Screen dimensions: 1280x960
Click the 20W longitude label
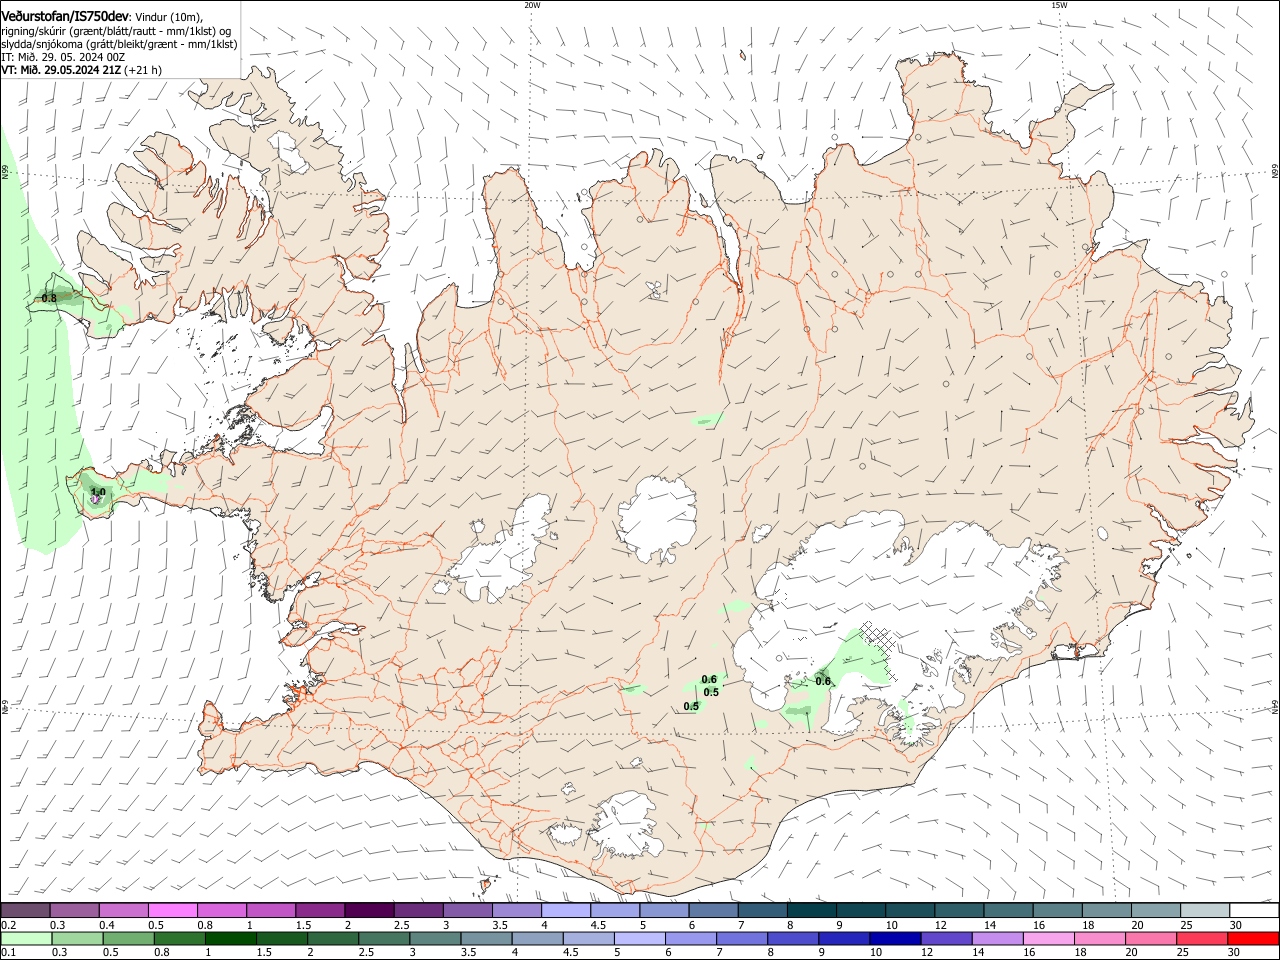click(532, 5)
